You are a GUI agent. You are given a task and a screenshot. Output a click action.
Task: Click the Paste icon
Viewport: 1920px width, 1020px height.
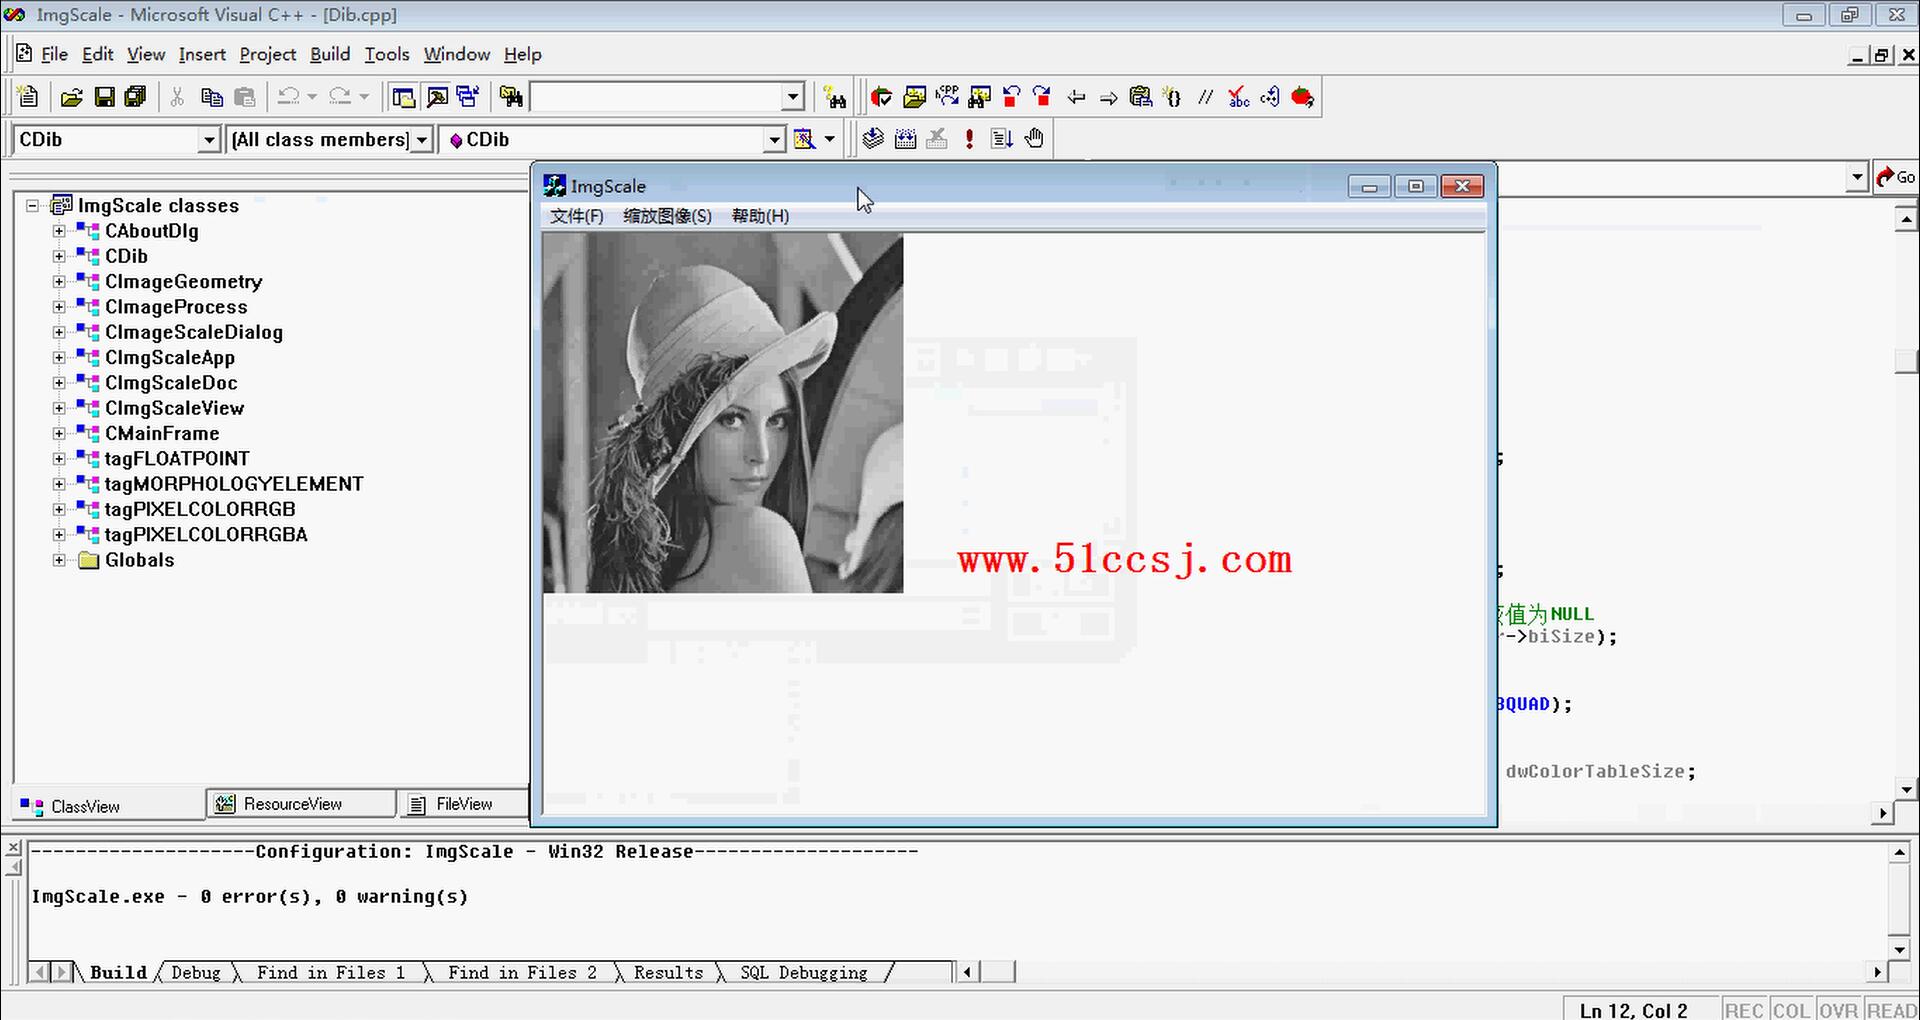244,97
